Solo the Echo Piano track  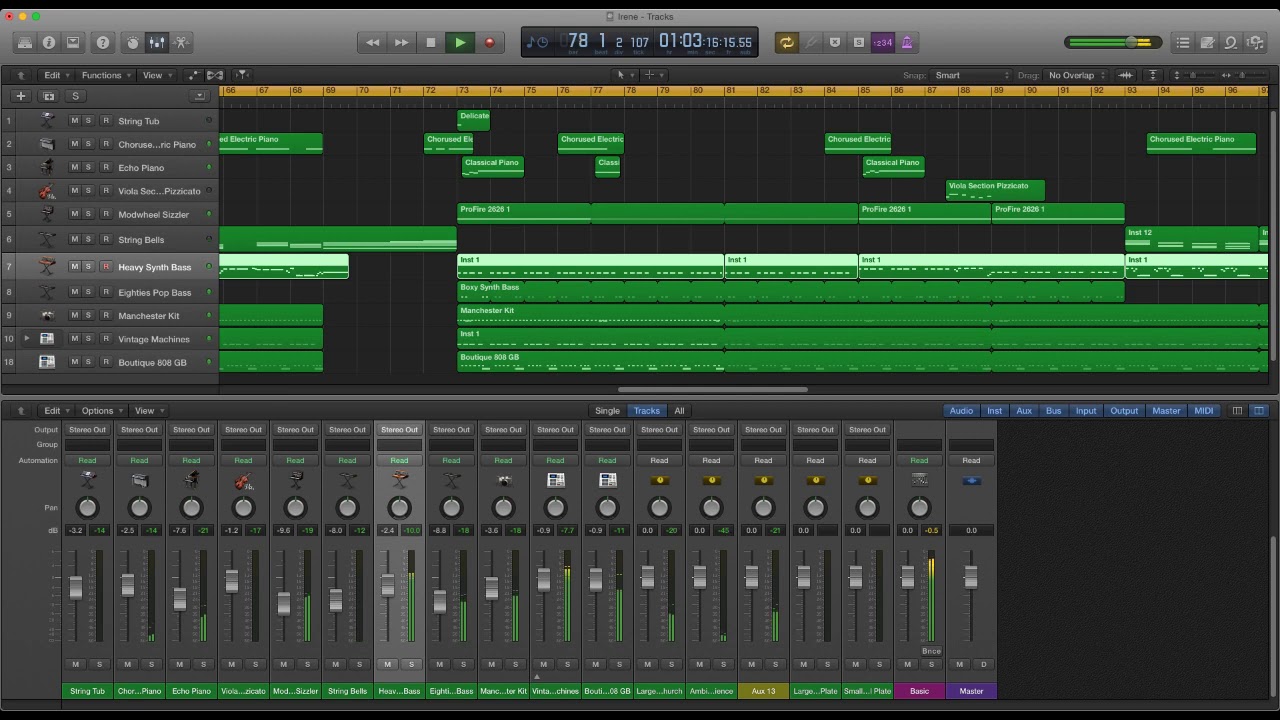(88, 167)
